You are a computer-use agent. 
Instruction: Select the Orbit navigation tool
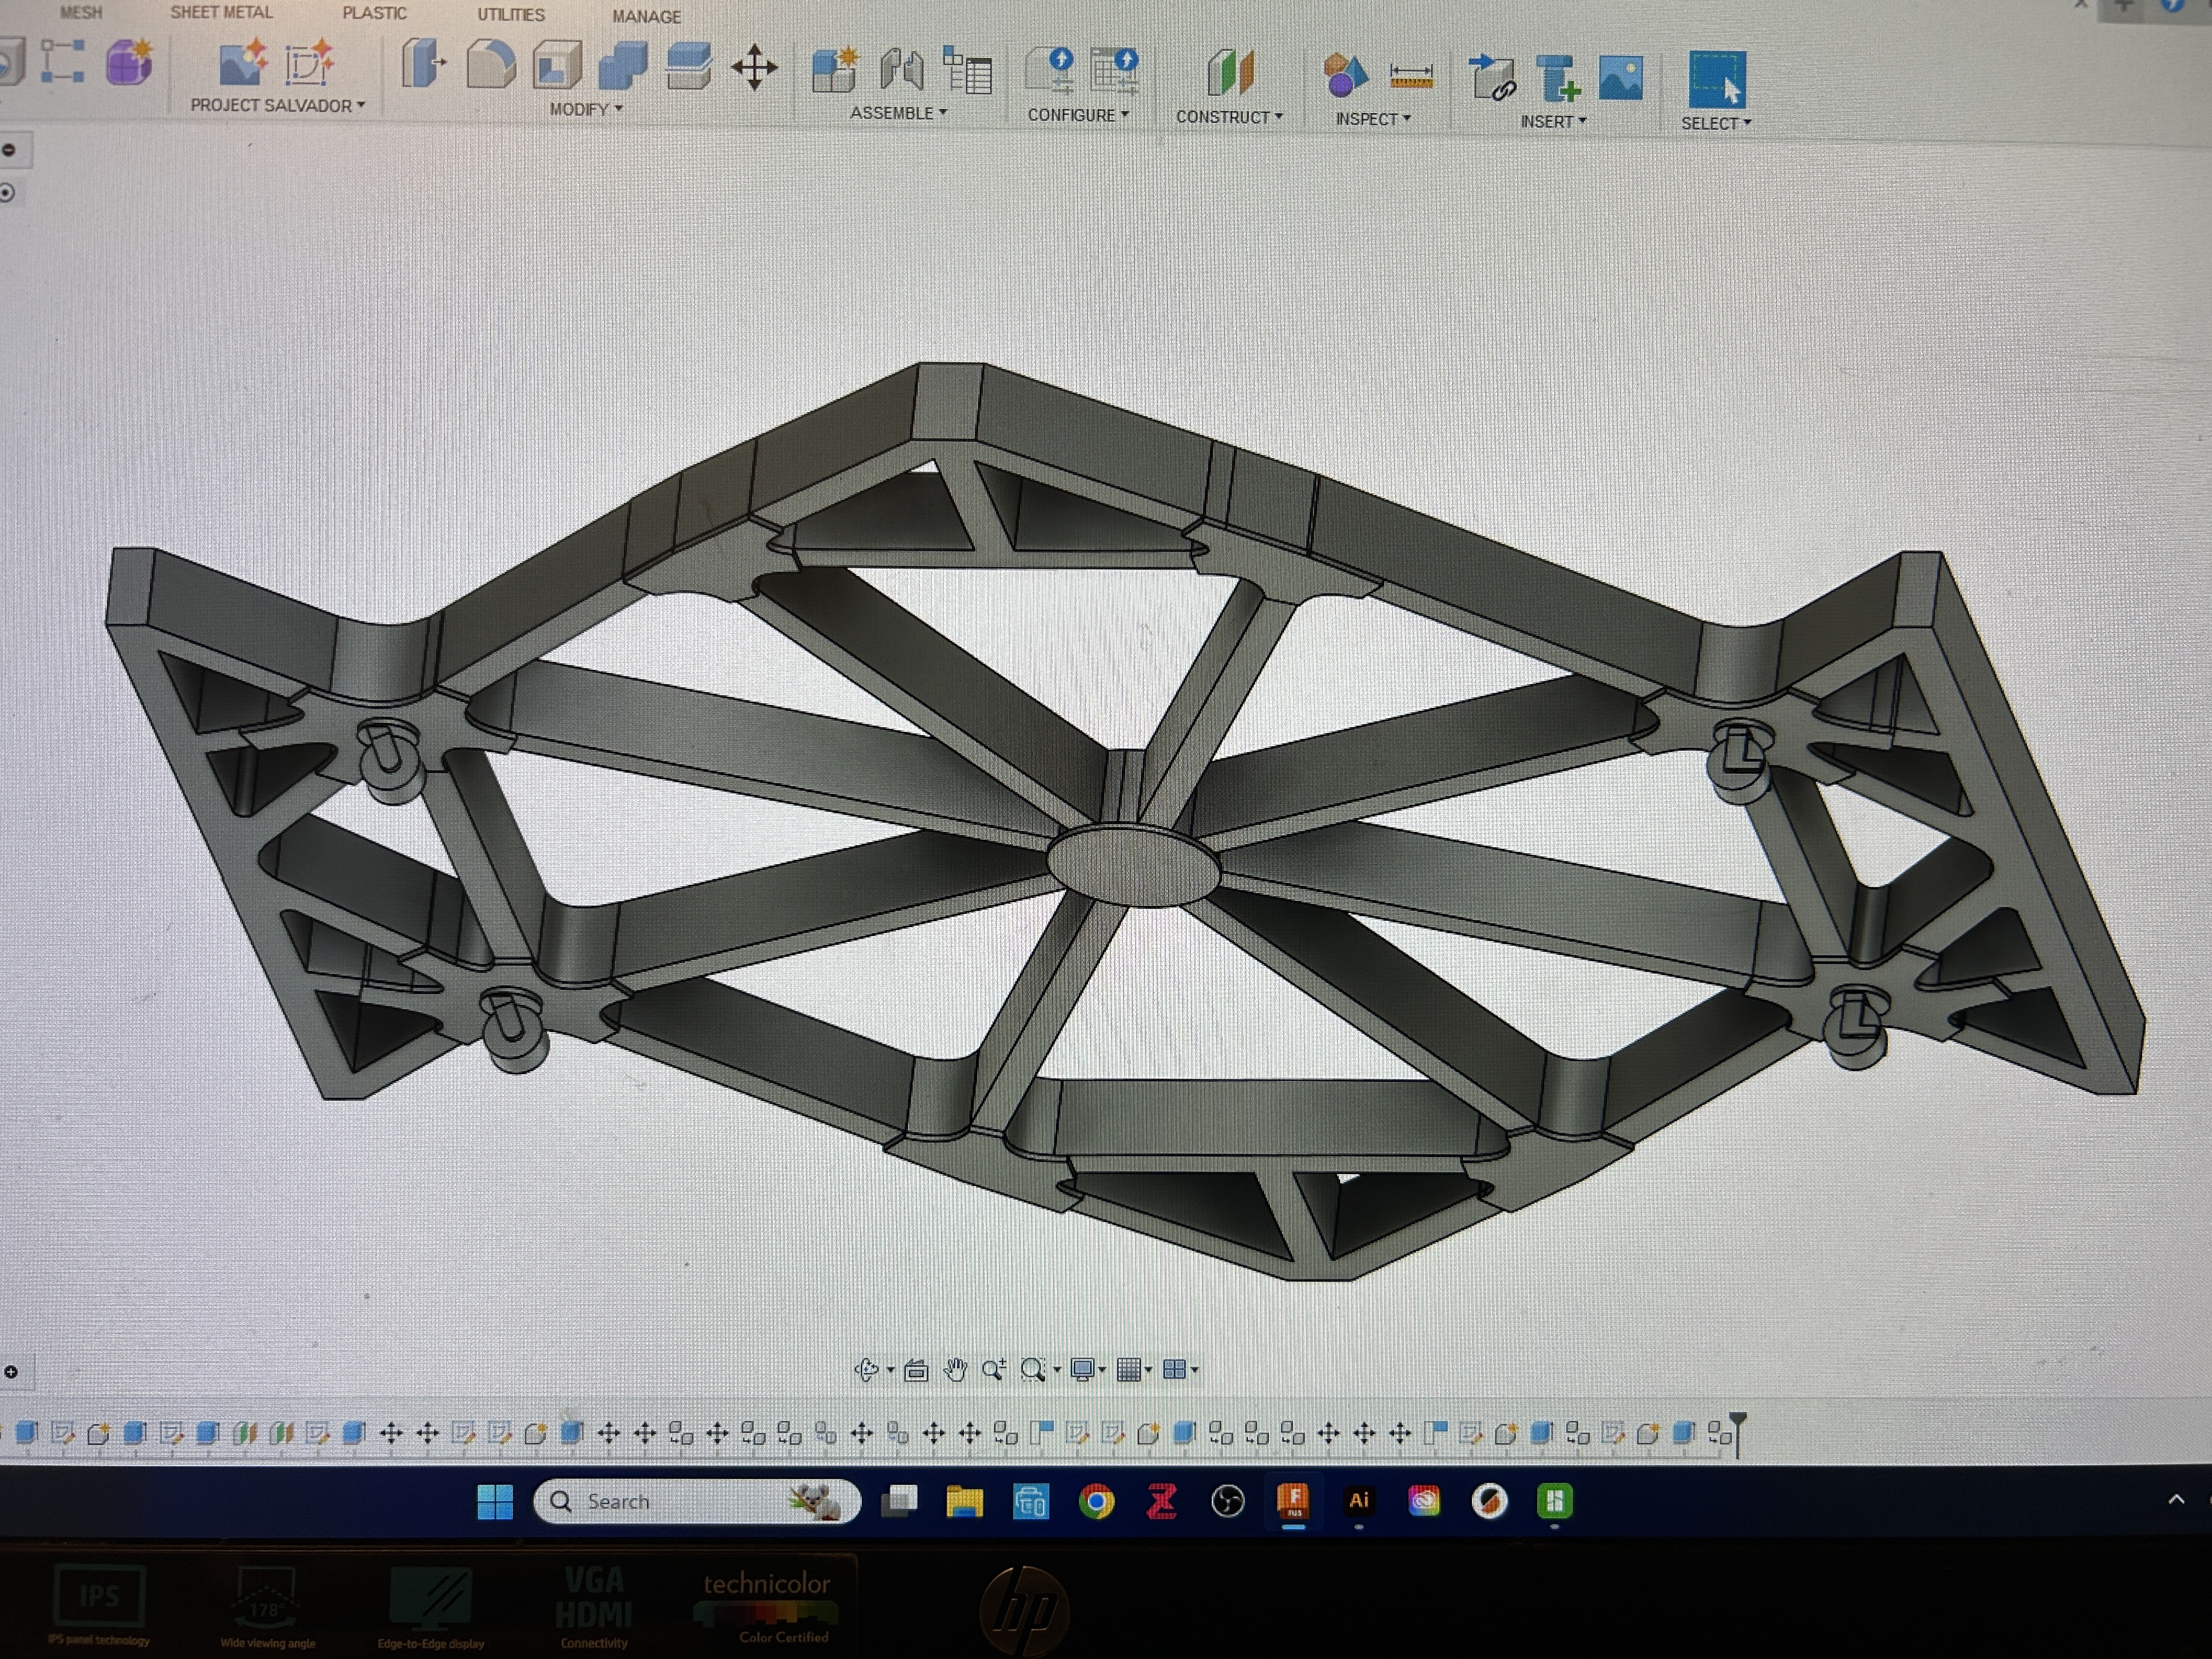click(867, 1369)
